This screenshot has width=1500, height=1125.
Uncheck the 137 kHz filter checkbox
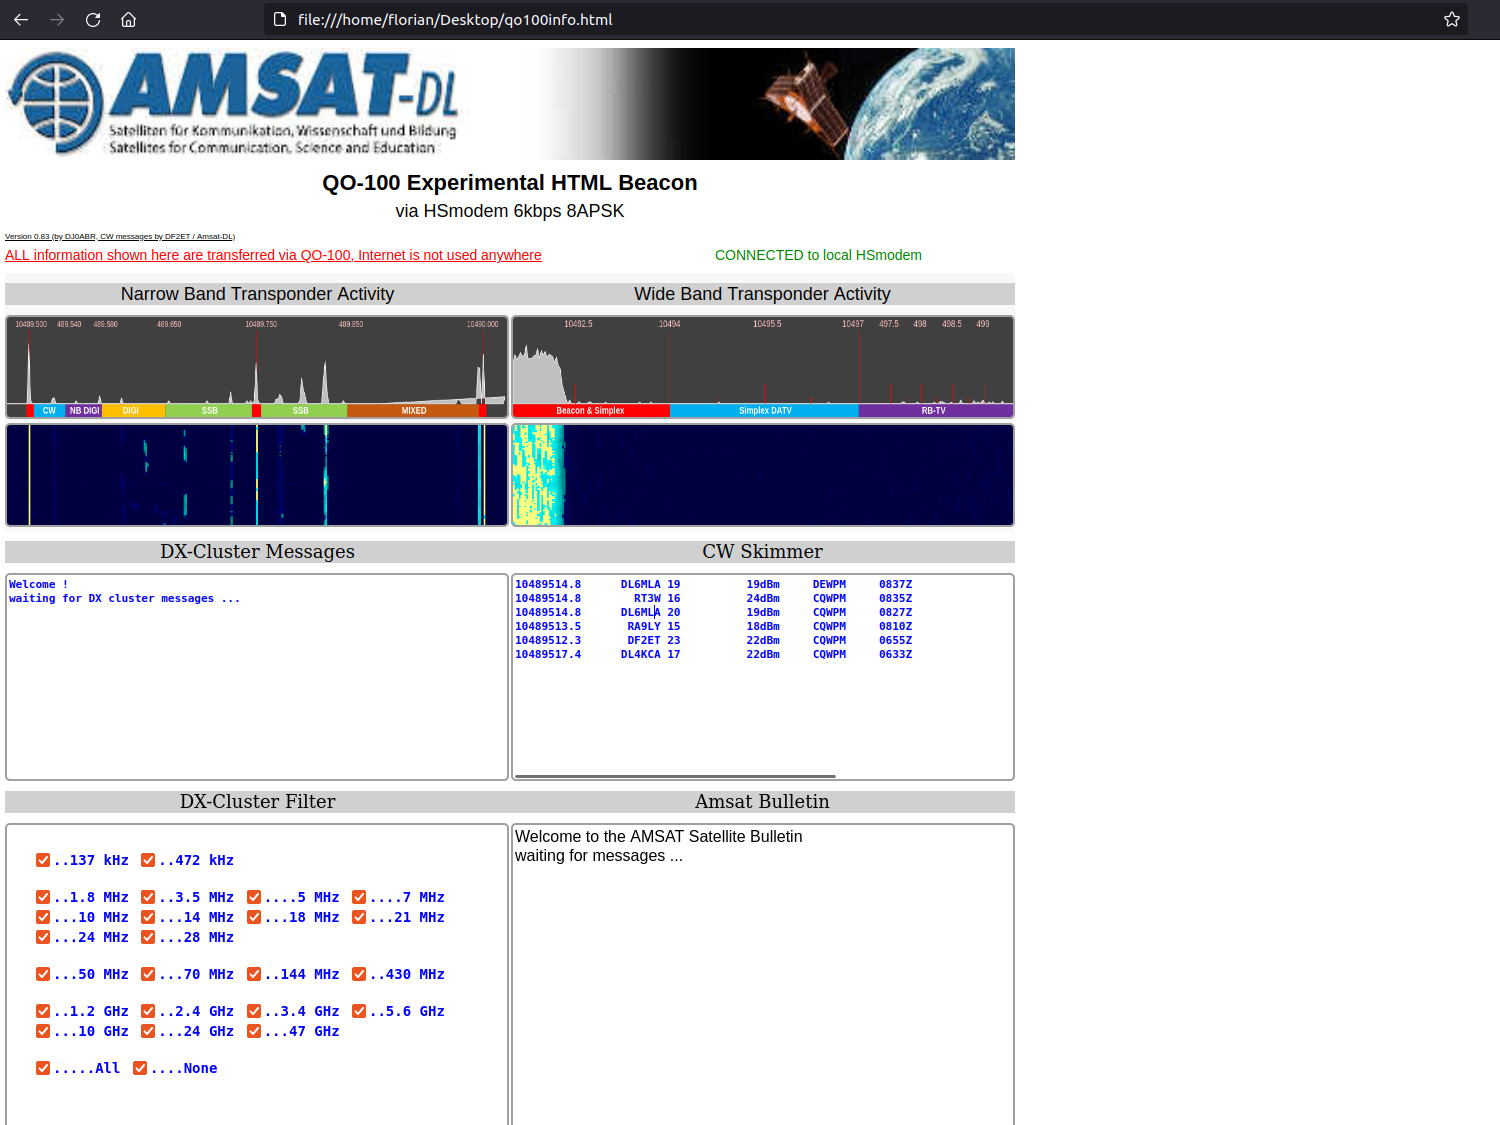(x=43, y=860)
